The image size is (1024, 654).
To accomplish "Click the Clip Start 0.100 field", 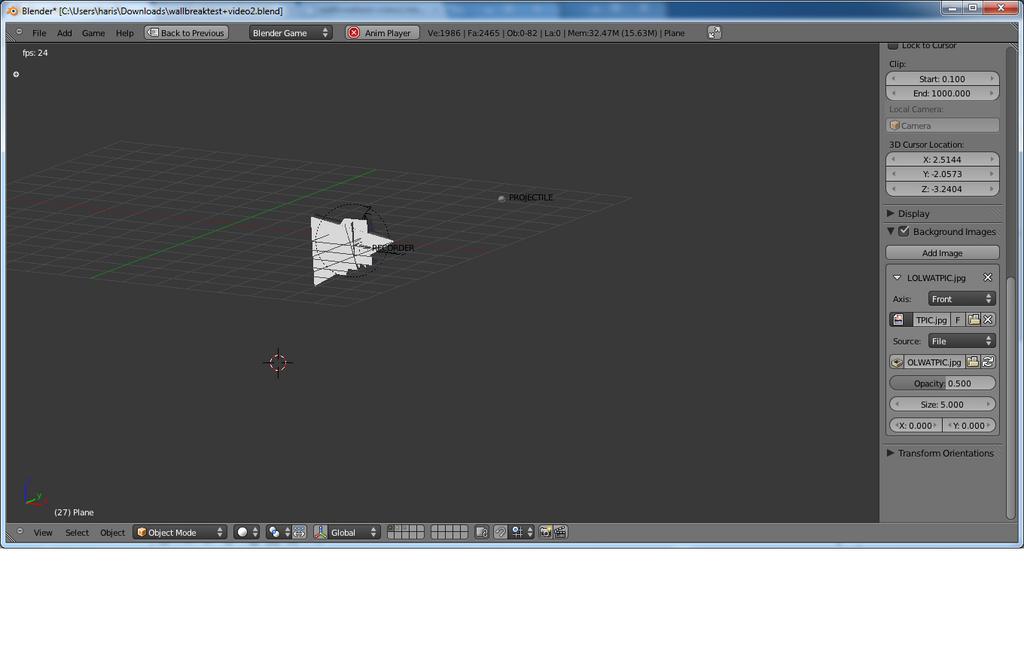I will pyautogui.click(x=942, y=78).
